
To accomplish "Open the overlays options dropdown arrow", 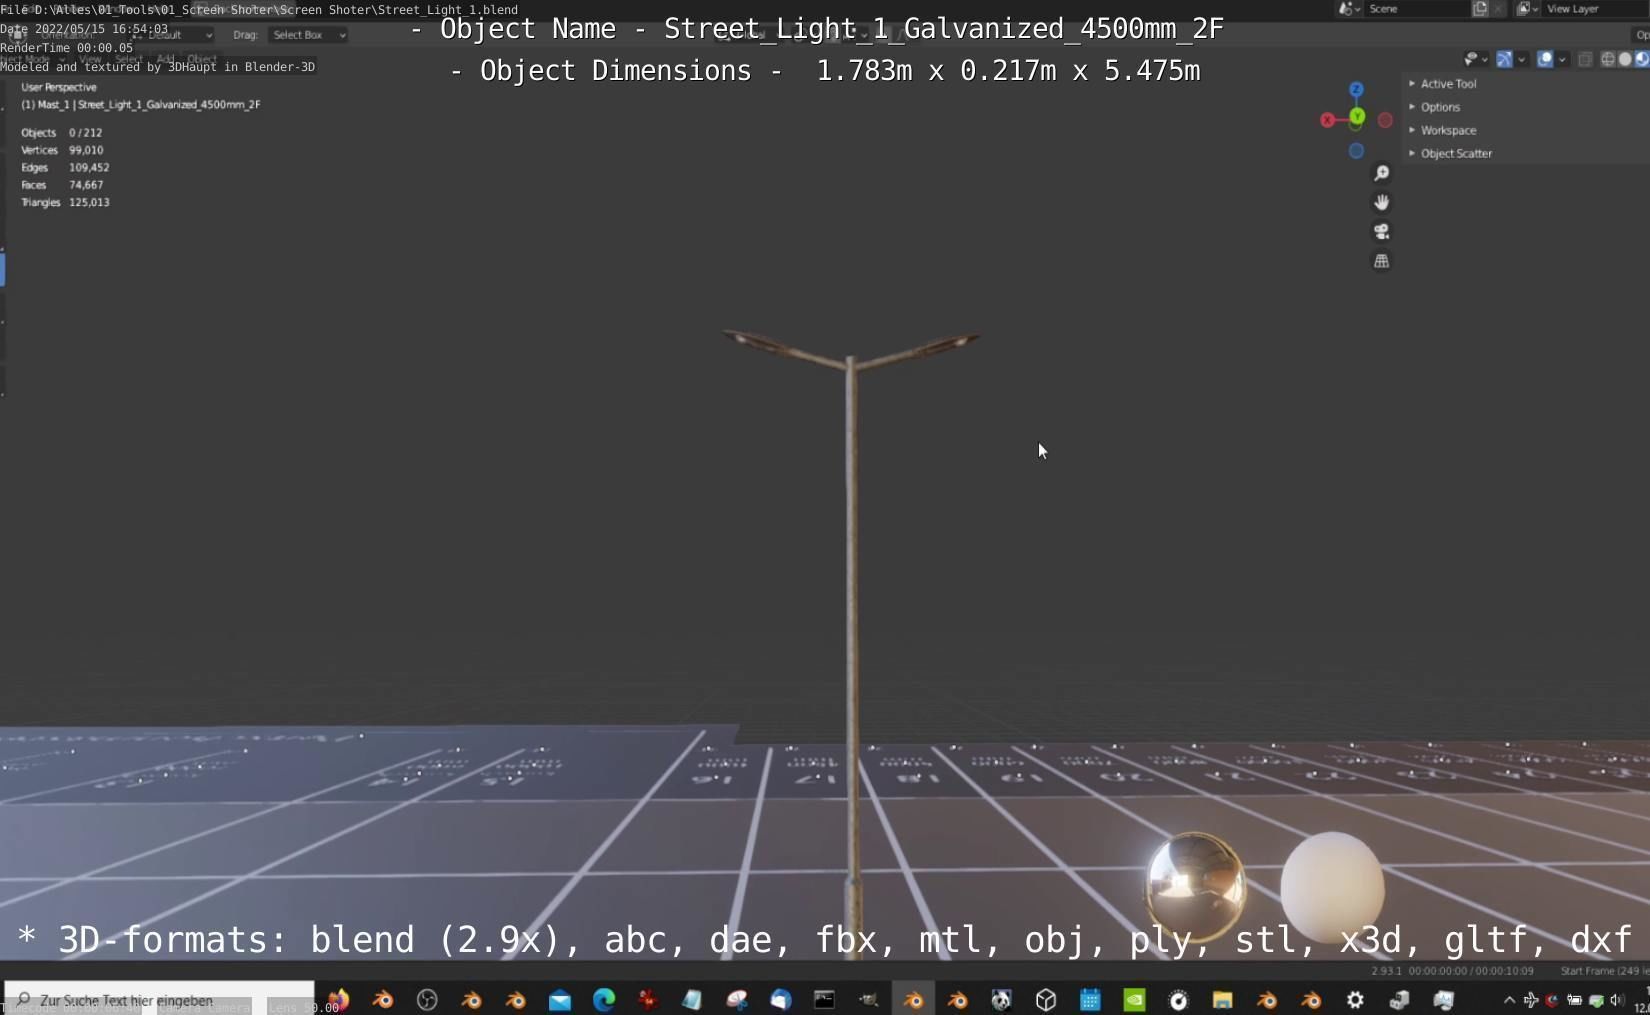I will (x=1562, y=60).
